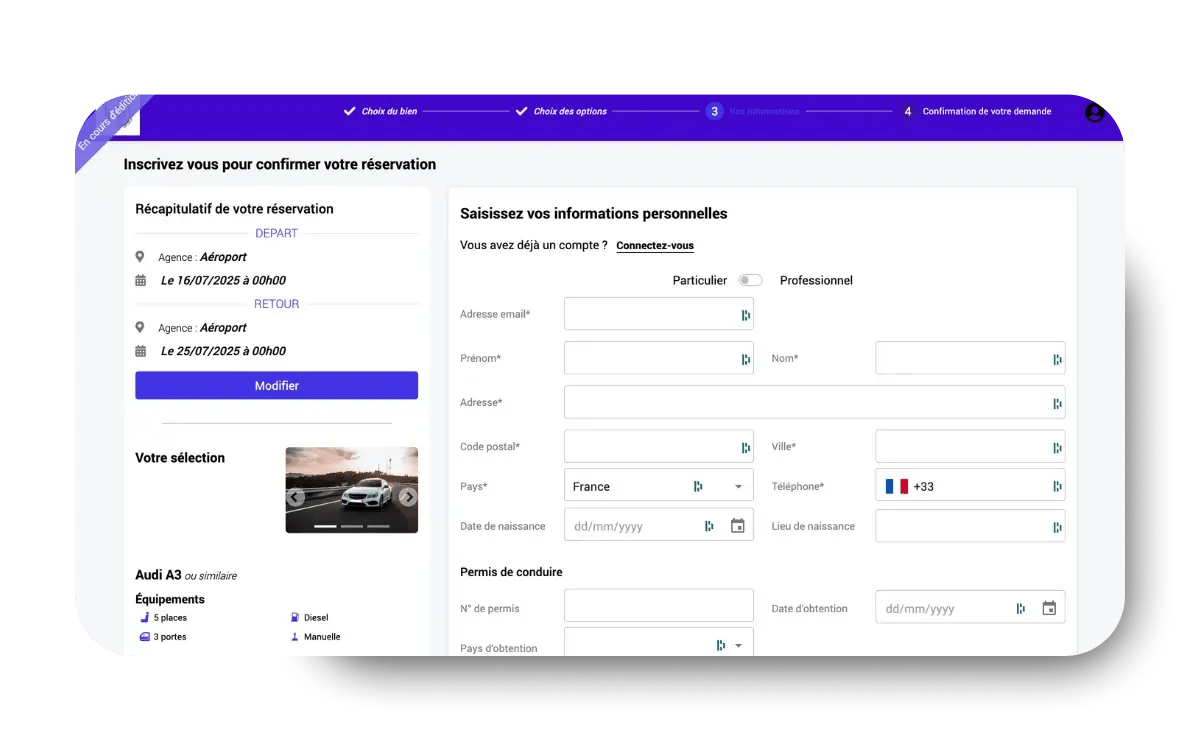The width and height of the screenshot is (1200, 750).
Task: Click the return date calendar icon
Action: pos(140,351)
